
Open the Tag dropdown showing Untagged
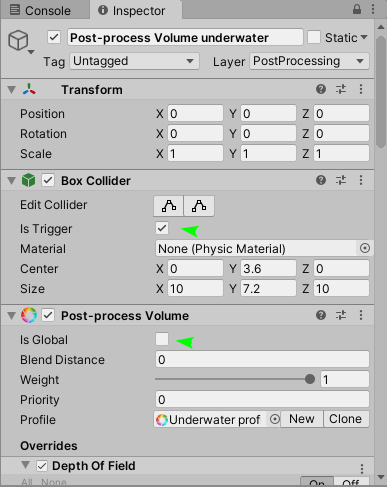coord(134,61)
